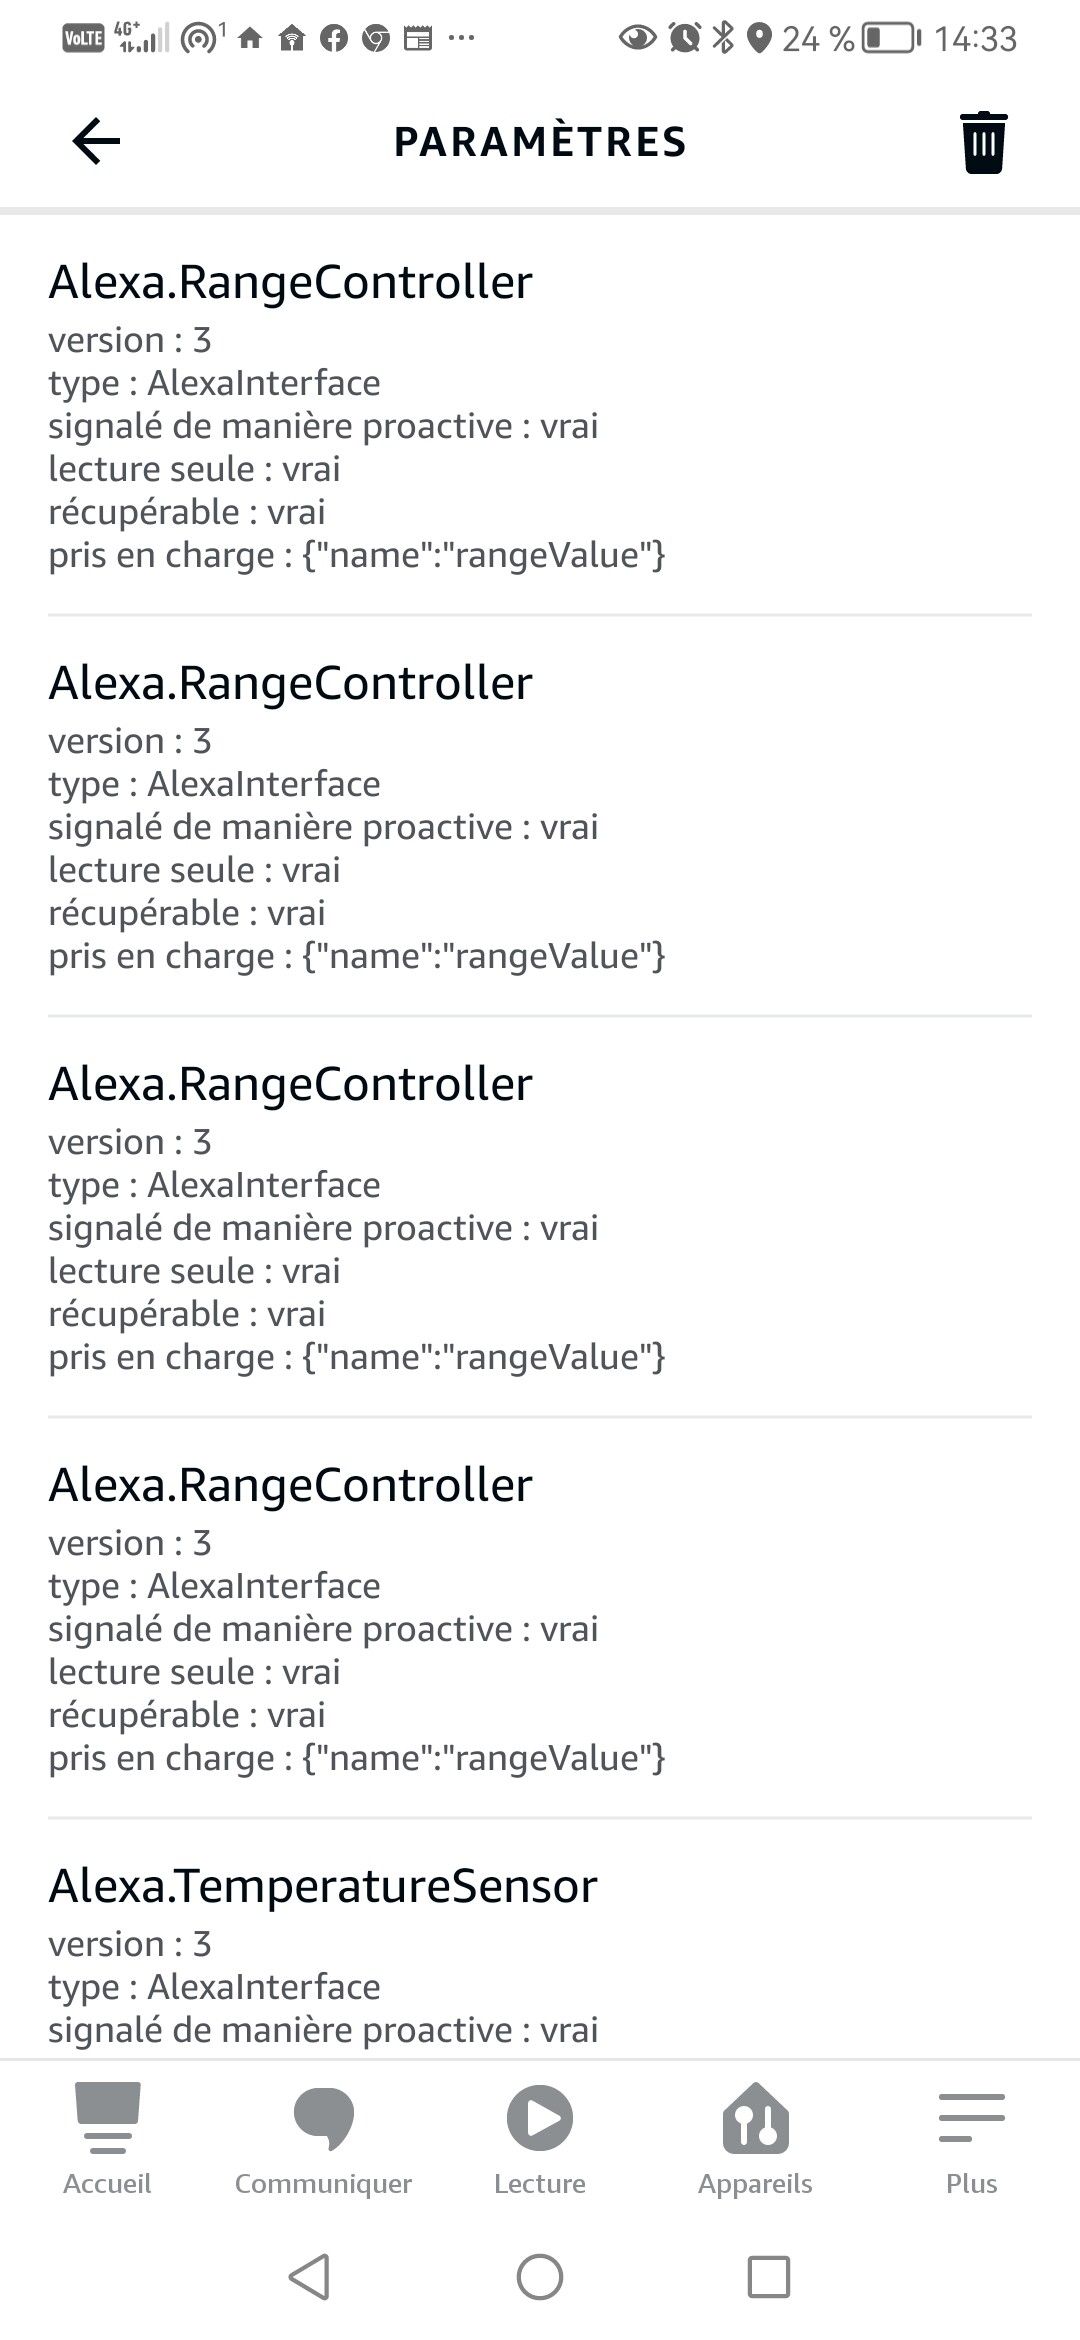This screenshot has height=2340, width=1080.
Task: Select the fourth Alexa.RangeController heading
Action: click(290, 1485)
